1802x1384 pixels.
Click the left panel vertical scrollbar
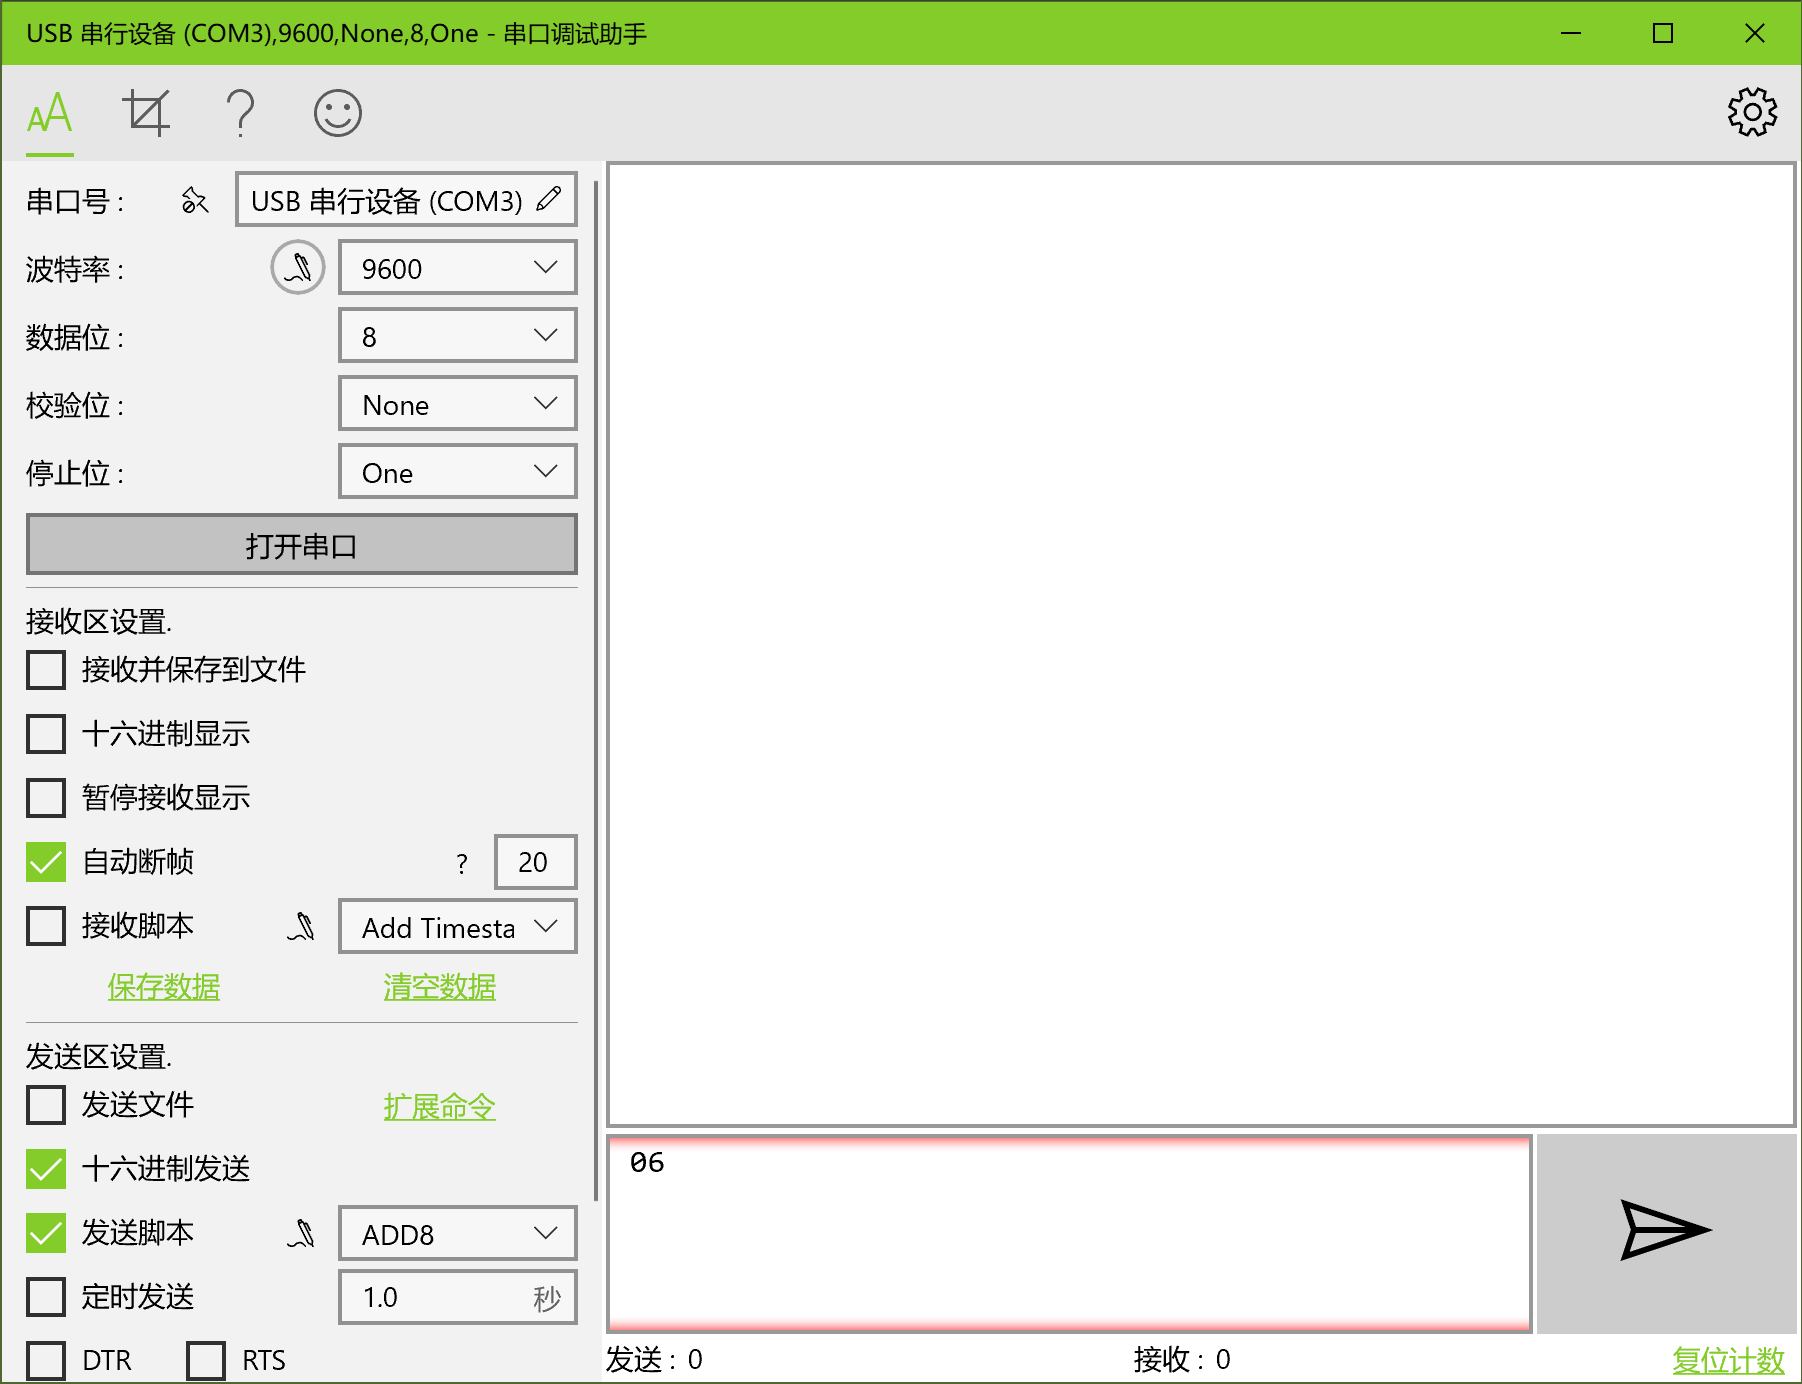(596, 690)
